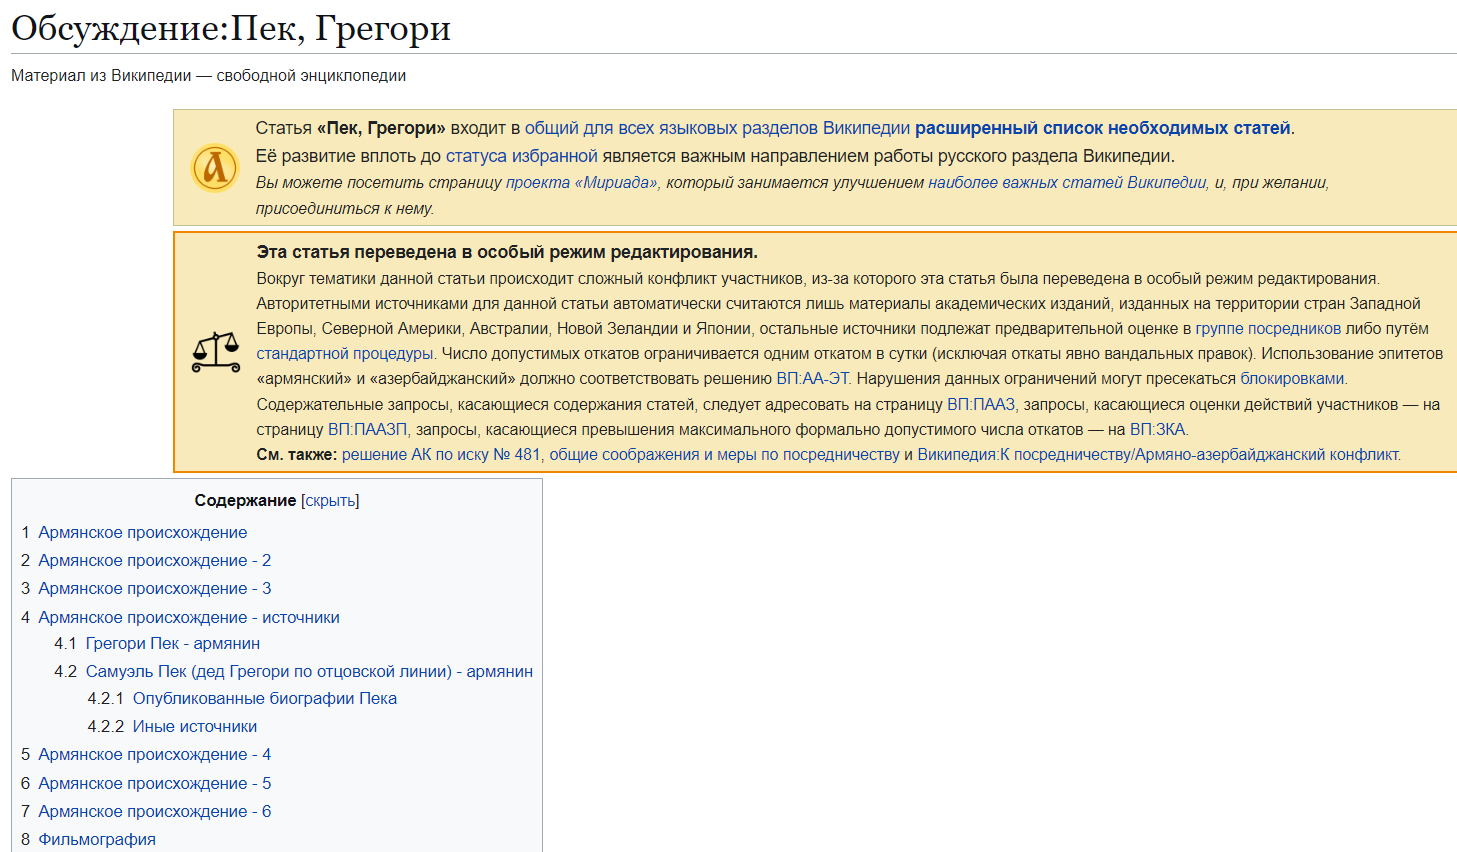
Task: Open the 'ВП:ПААЗП' link
Action: tap(368, 430)
